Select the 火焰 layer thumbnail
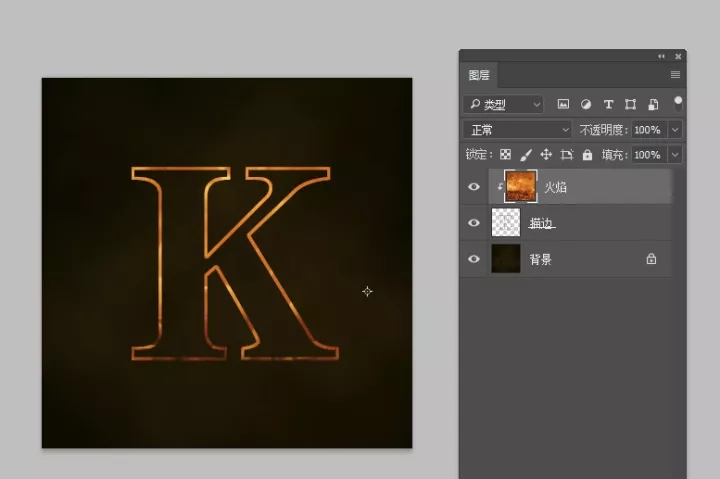 (521, 186)
